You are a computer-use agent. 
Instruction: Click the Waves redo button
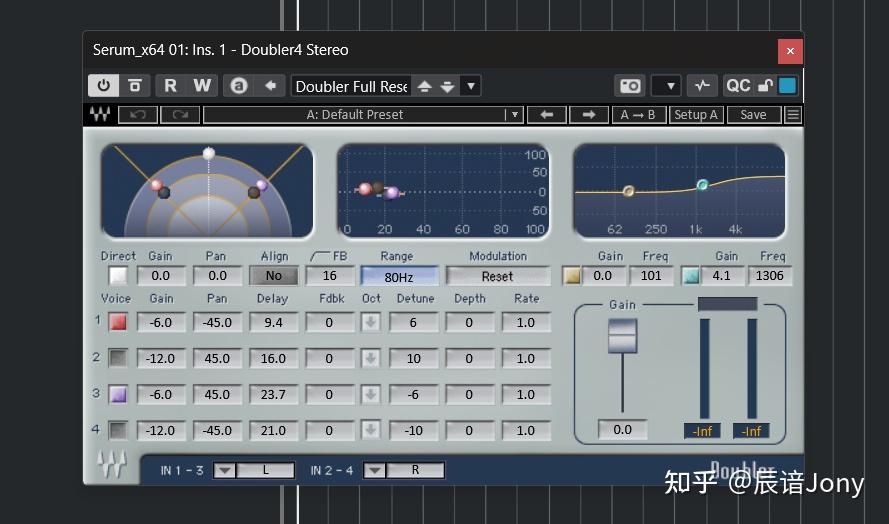(x=180, y=115)
